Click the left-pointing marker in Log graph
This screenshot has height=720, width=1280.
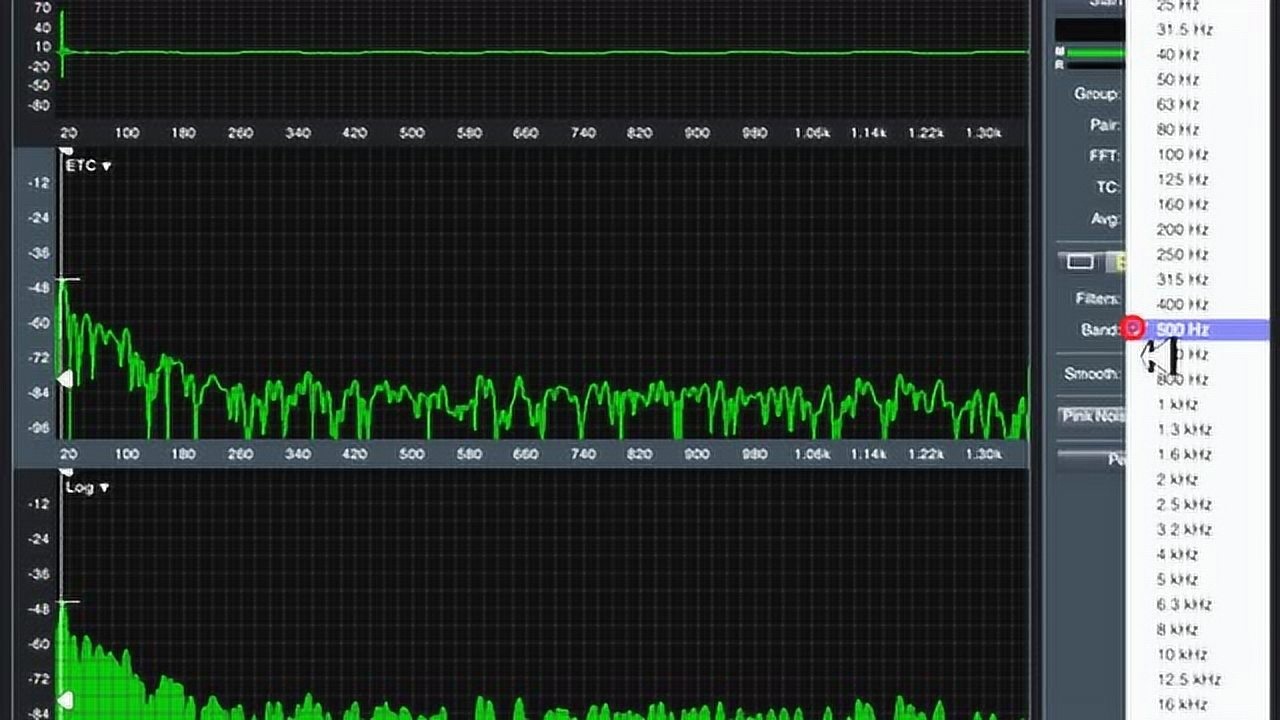65,699
